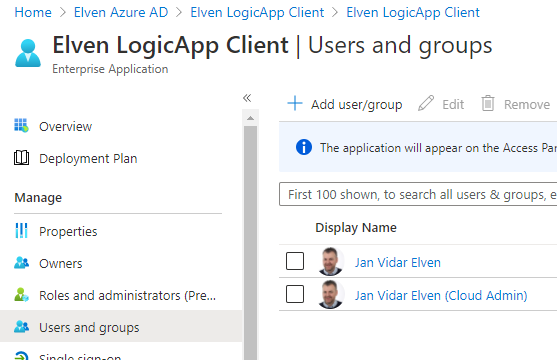Collapse the sidebar with double chevron
The width and height of the screenshot is (557, 360).
click(247, 98)
